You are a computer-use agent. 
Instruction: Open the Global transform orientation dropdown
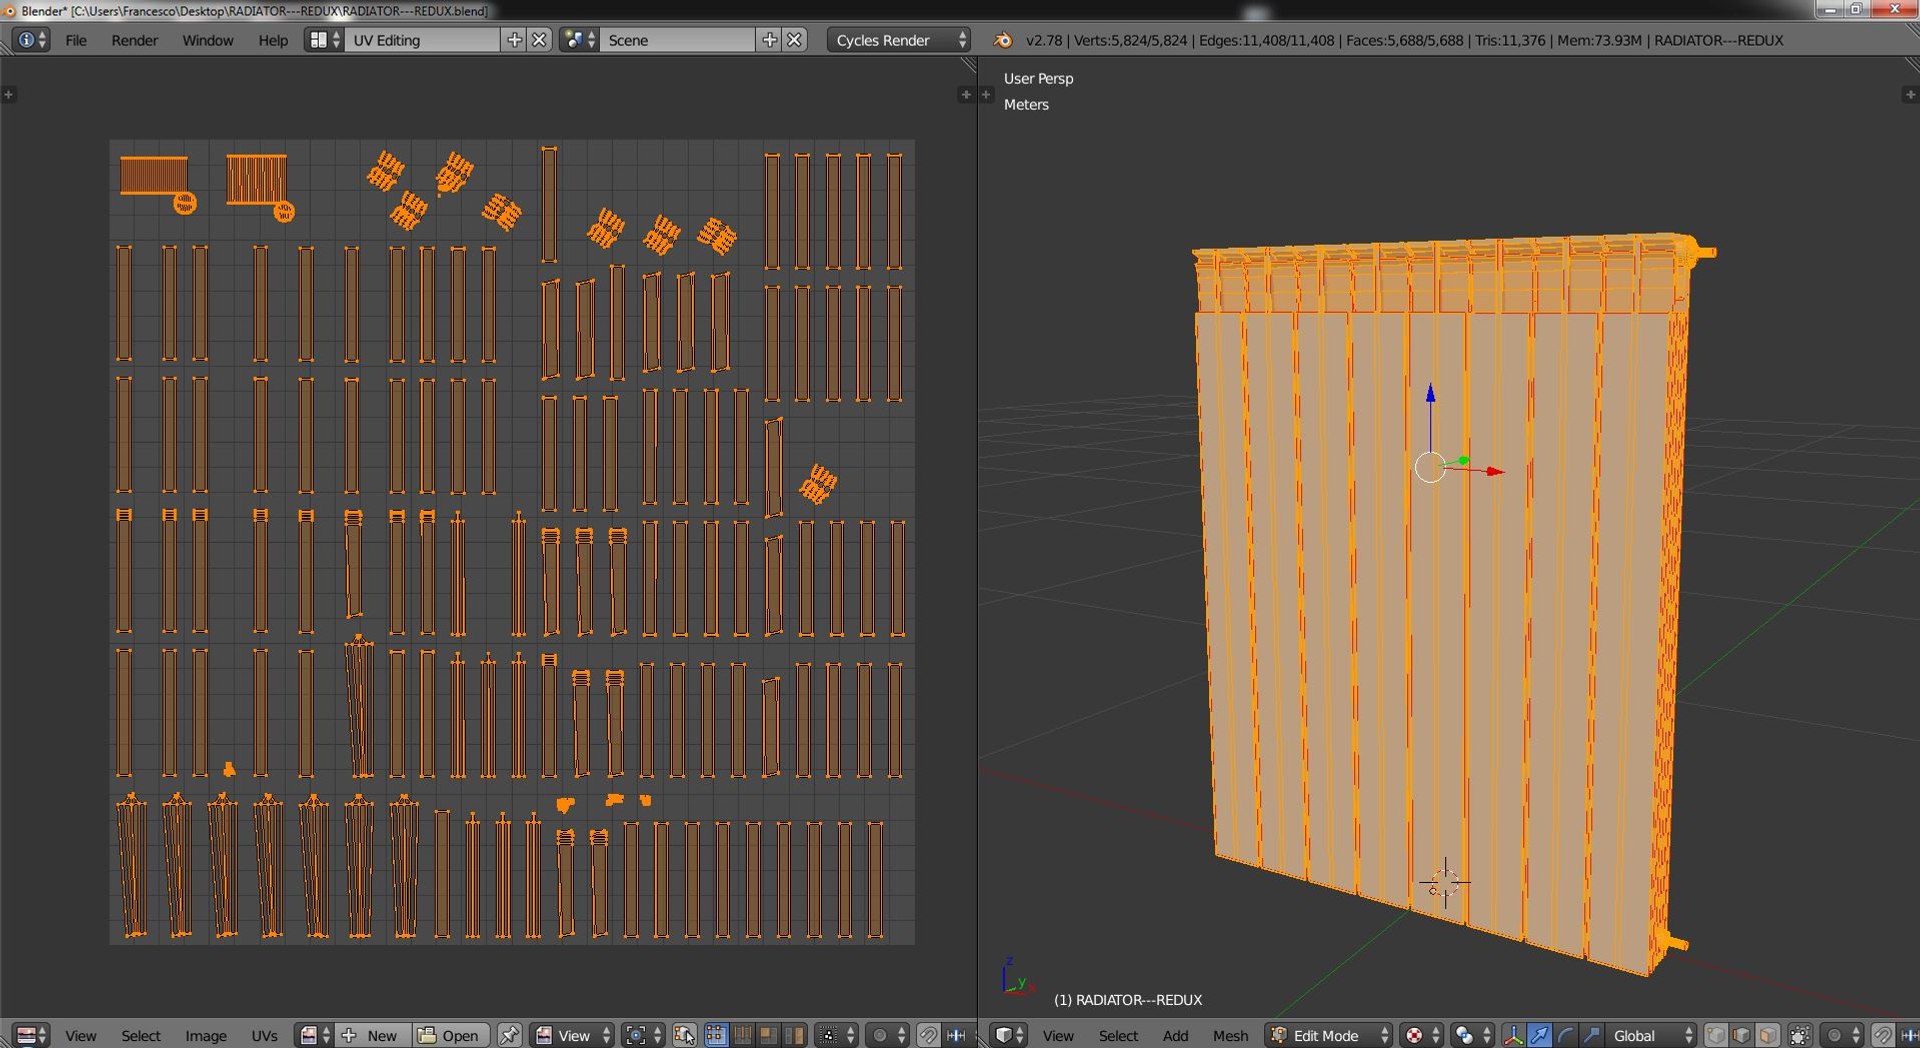click(1651, 1035)
